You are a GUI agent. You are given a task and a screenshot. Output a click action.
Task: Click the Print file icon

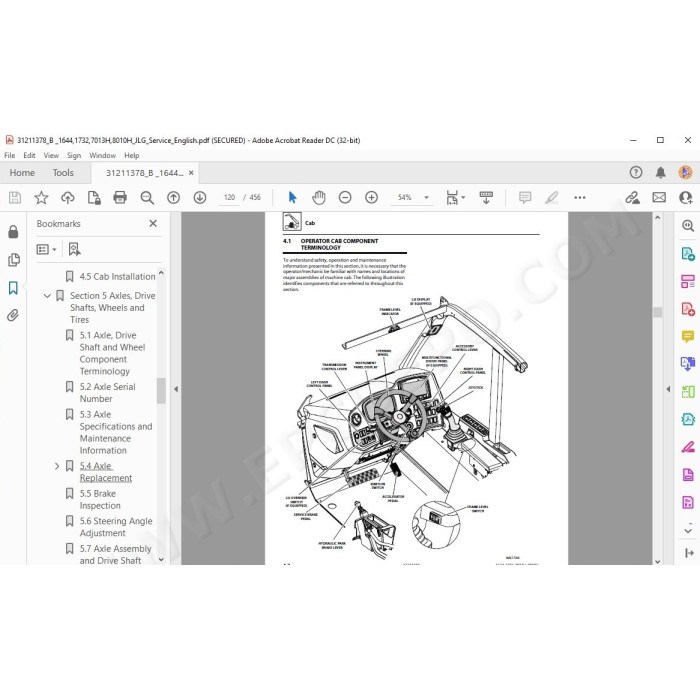coord(120,197)
